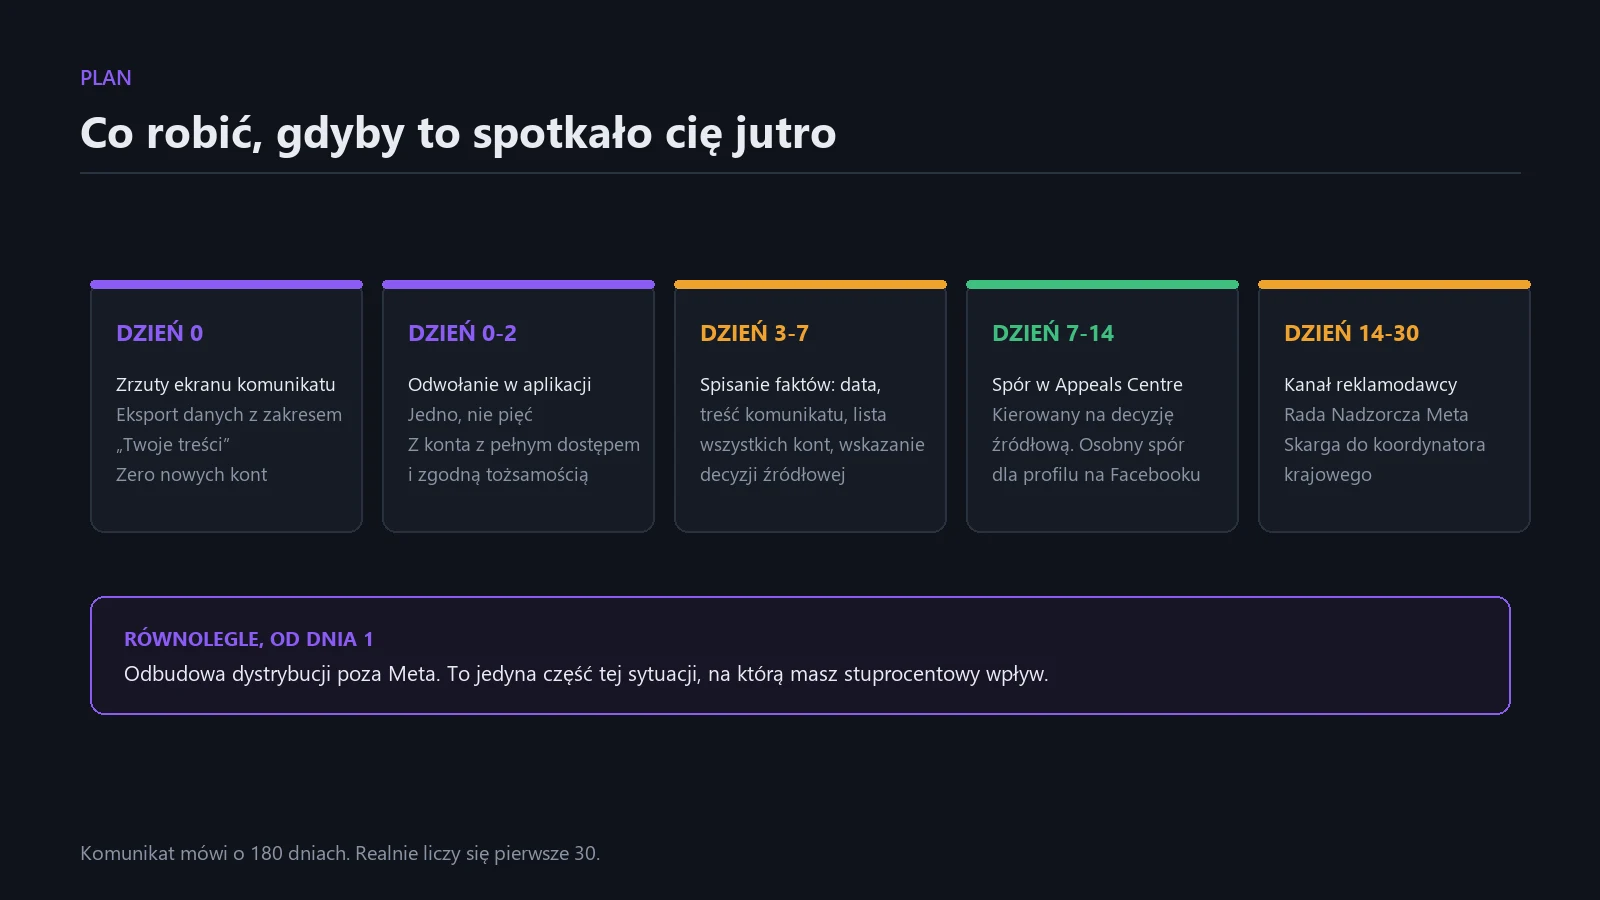Select the slide title 'Co robić, gdyby to spotkało cię jutro'
The width and height of the screenshot is (1600, 900).
coord(458,133)
